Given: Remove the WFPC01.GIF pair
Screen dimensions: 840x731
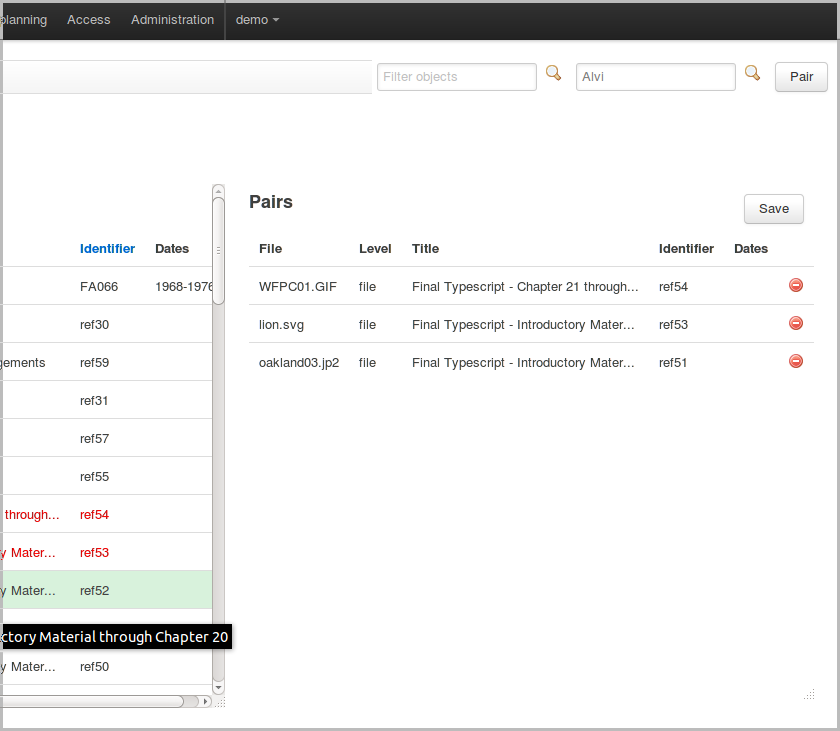Looking at the screenshot, I should point(796,286).
